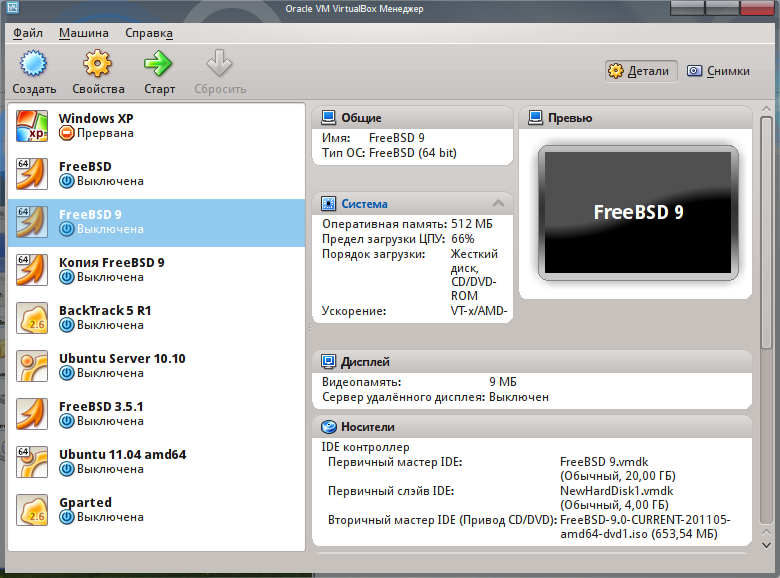Switch to the Детали view
This screenshot has height=578, width=780.
(641, 71)
